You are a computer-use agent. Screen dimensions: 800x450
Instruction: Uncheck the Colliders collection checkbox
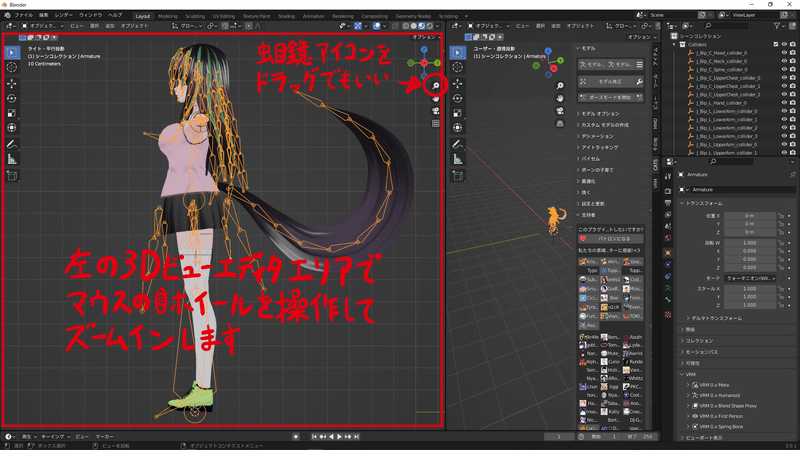pos(776,44)
